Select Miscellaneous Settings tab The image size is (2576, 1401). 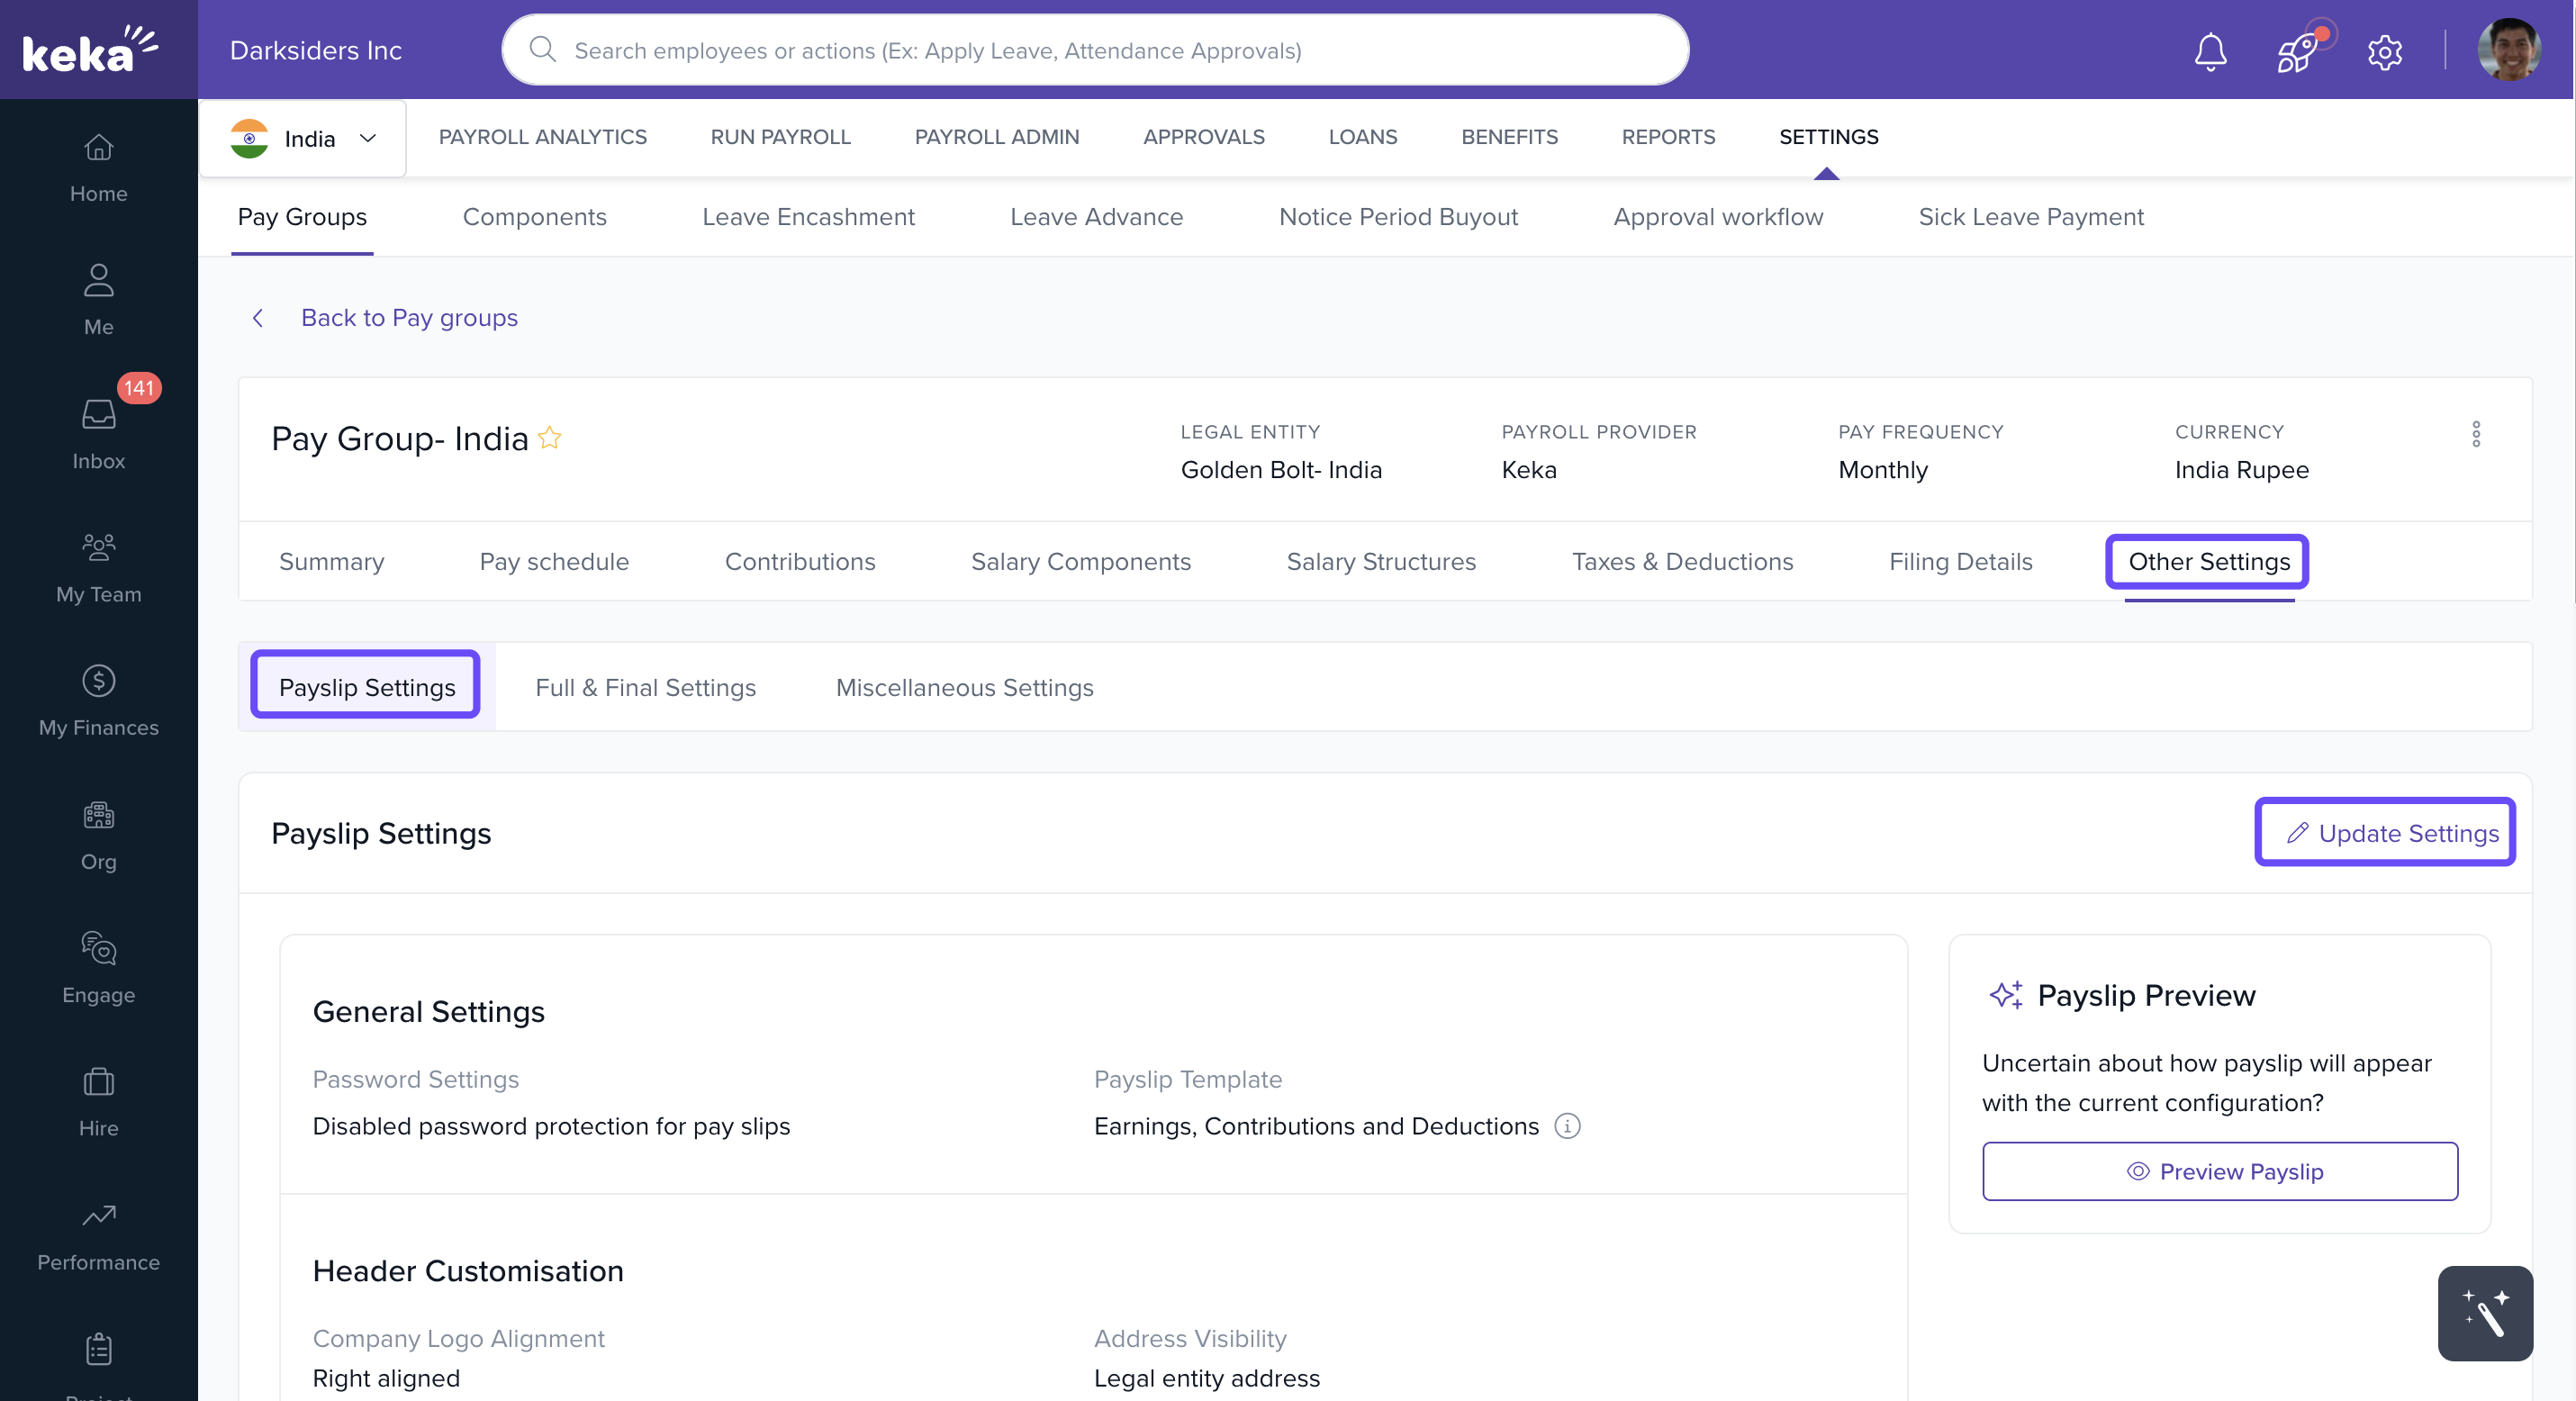tap(964, 688)
